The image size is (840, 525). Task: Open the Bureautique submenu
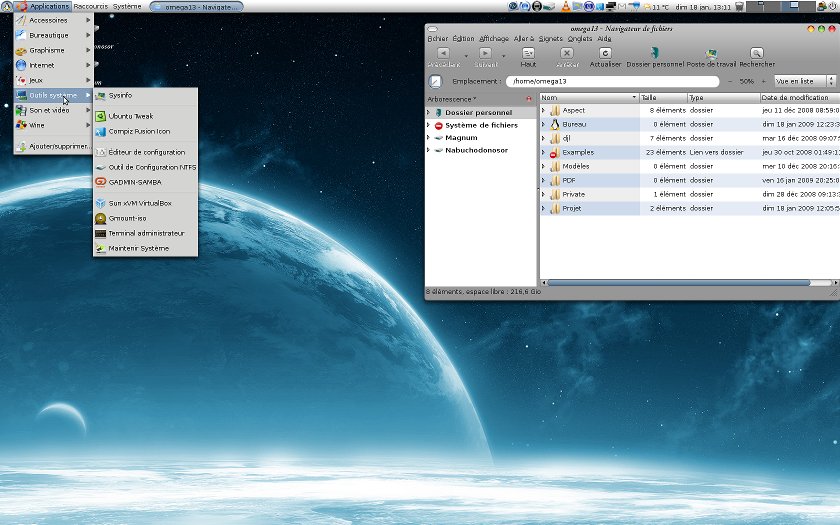pos(54,35)
